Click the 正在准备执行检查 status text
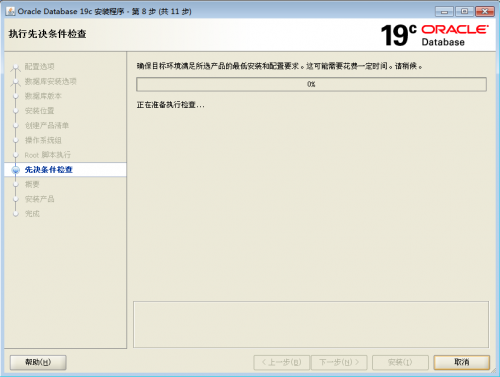 point(170,105)
